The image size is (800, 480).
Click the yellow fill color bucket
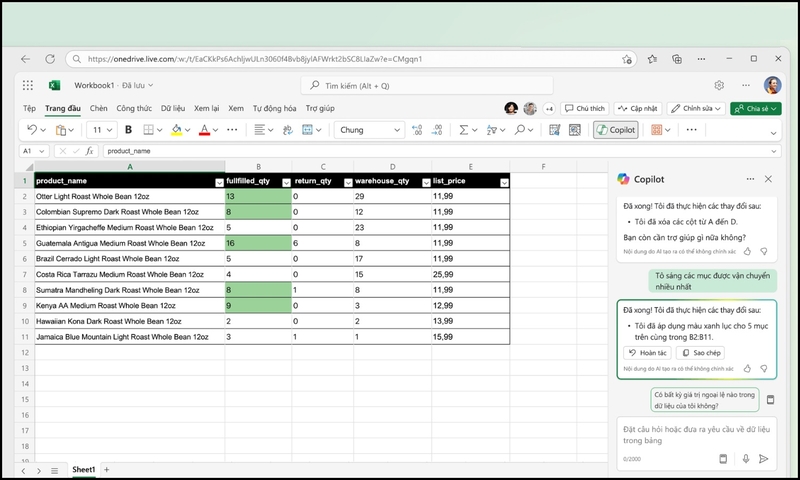tap(177, 130)
